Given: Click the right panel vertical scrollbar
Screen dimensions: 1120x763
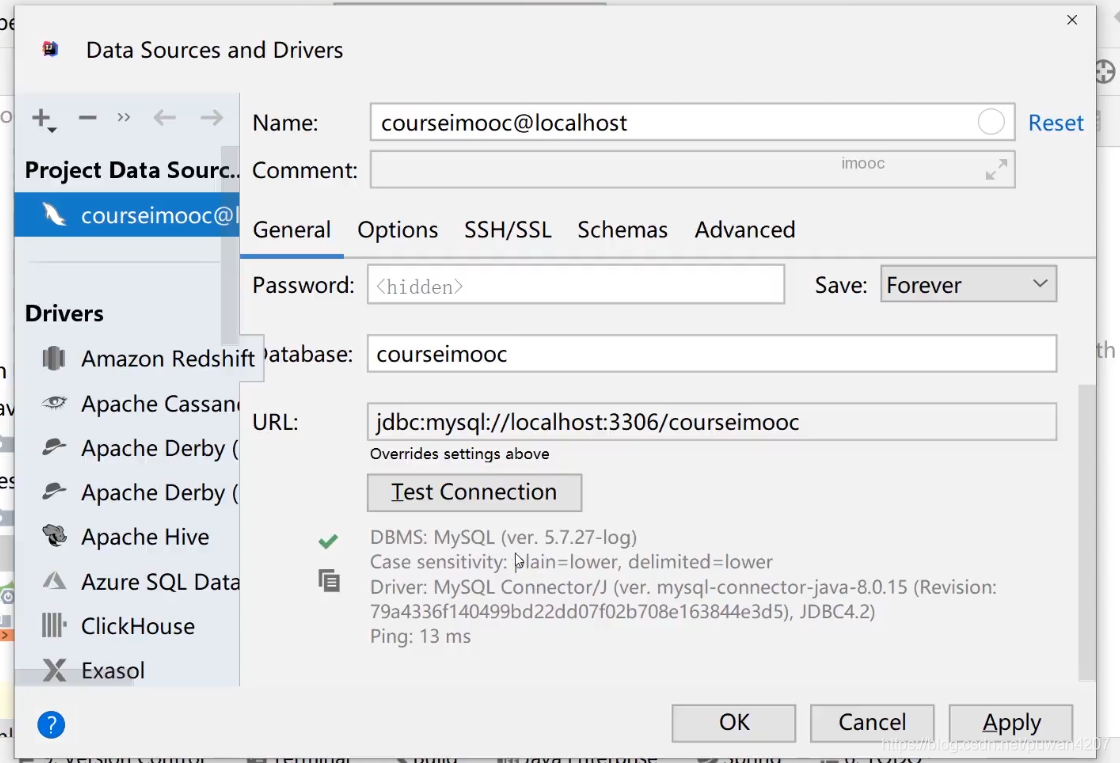Looking at the screenshot, I should point(1087,532).
